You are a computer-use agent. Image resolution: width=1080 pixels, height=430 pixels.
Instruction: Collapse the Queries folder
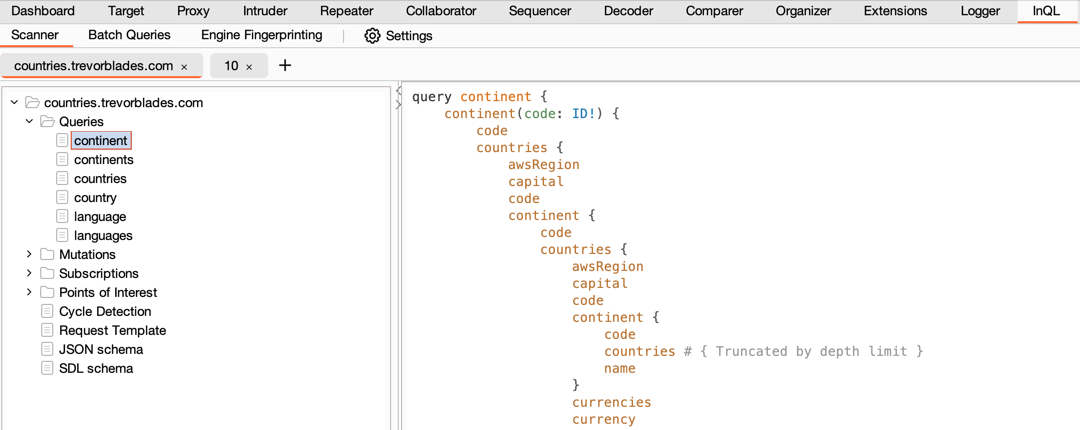coord(30,121)
